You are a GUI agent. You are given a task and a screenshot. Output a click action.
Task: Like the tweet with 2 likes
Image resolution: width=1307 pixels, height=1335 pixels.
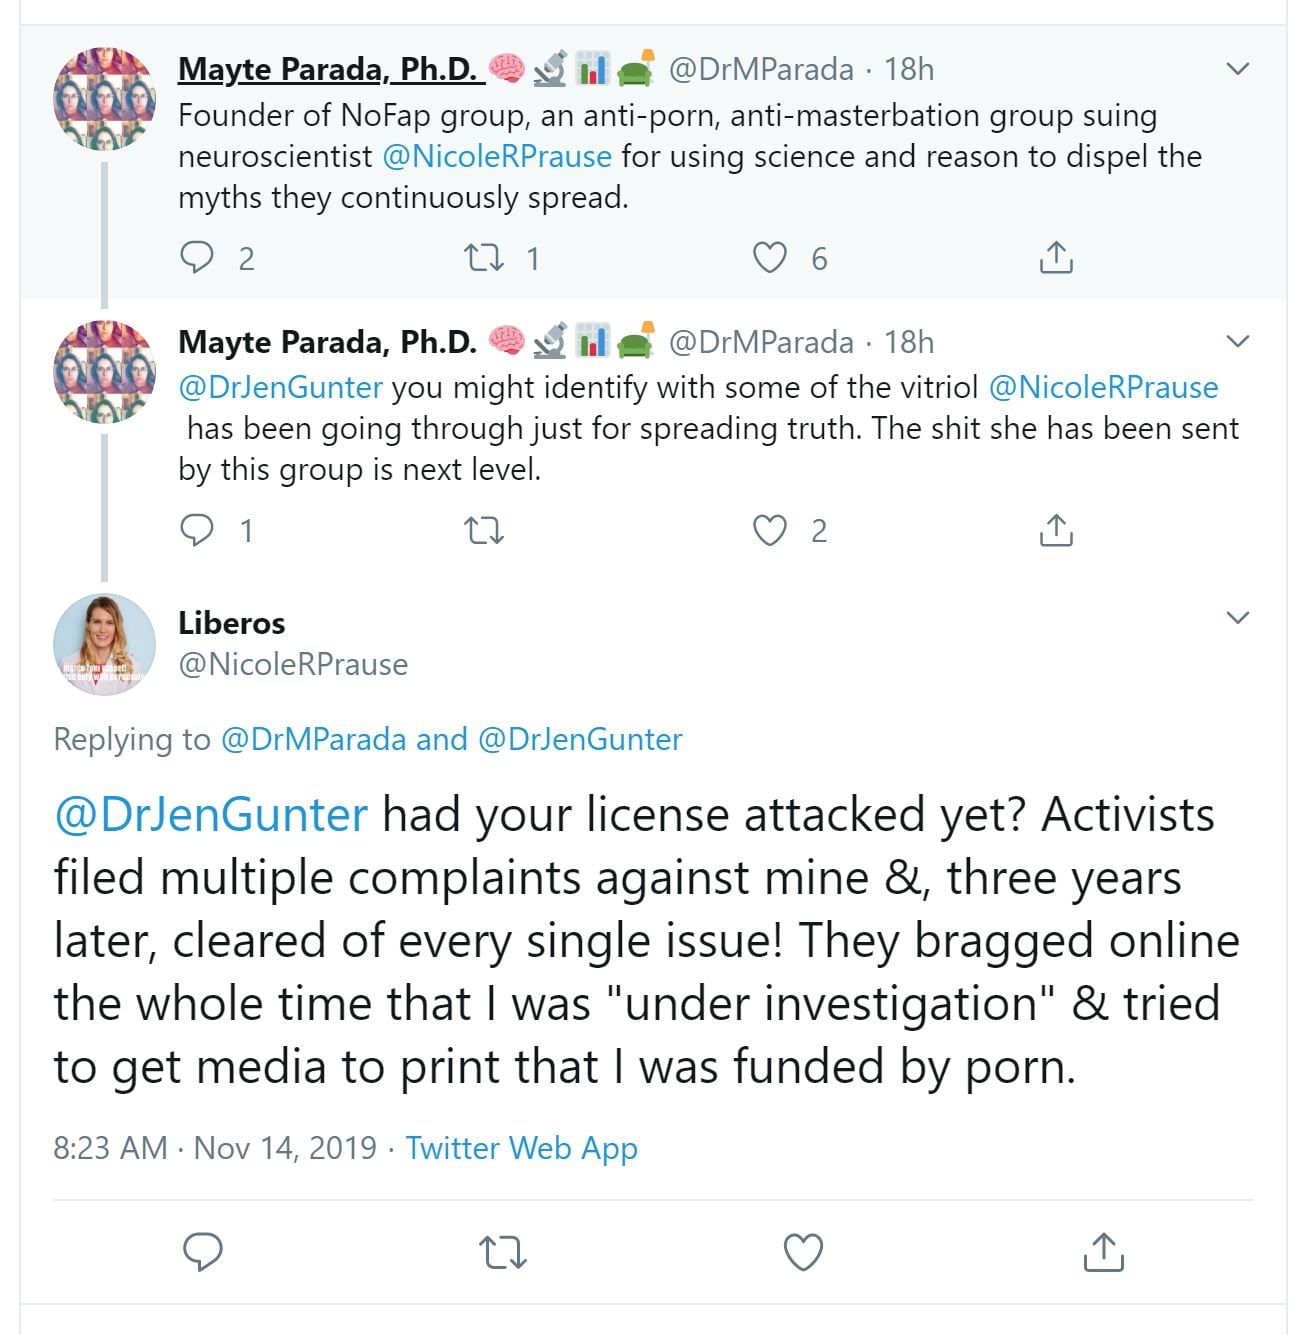click(769, 530)
